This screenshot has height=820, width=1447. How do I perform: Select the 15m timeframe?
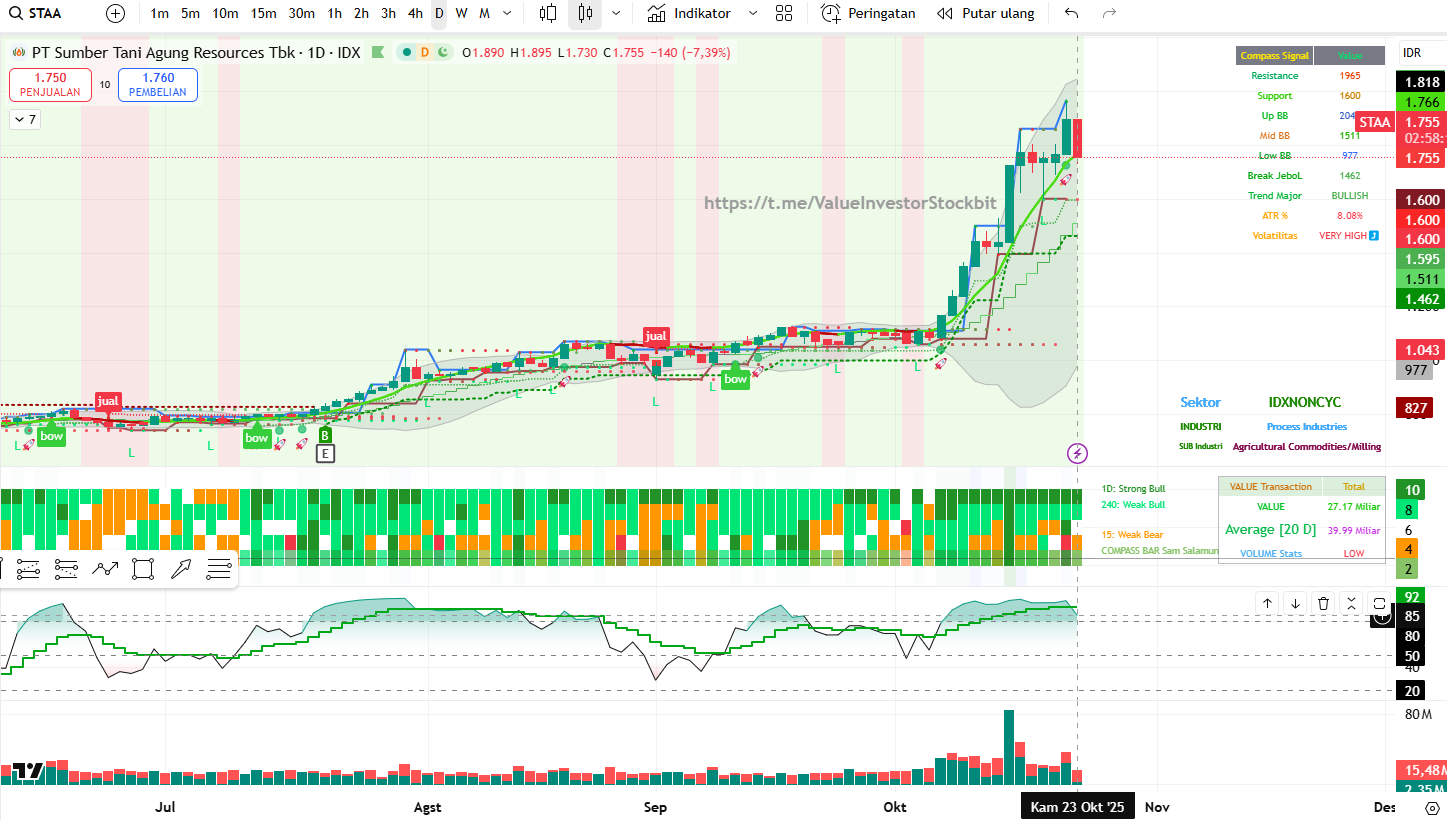[264, 13]
